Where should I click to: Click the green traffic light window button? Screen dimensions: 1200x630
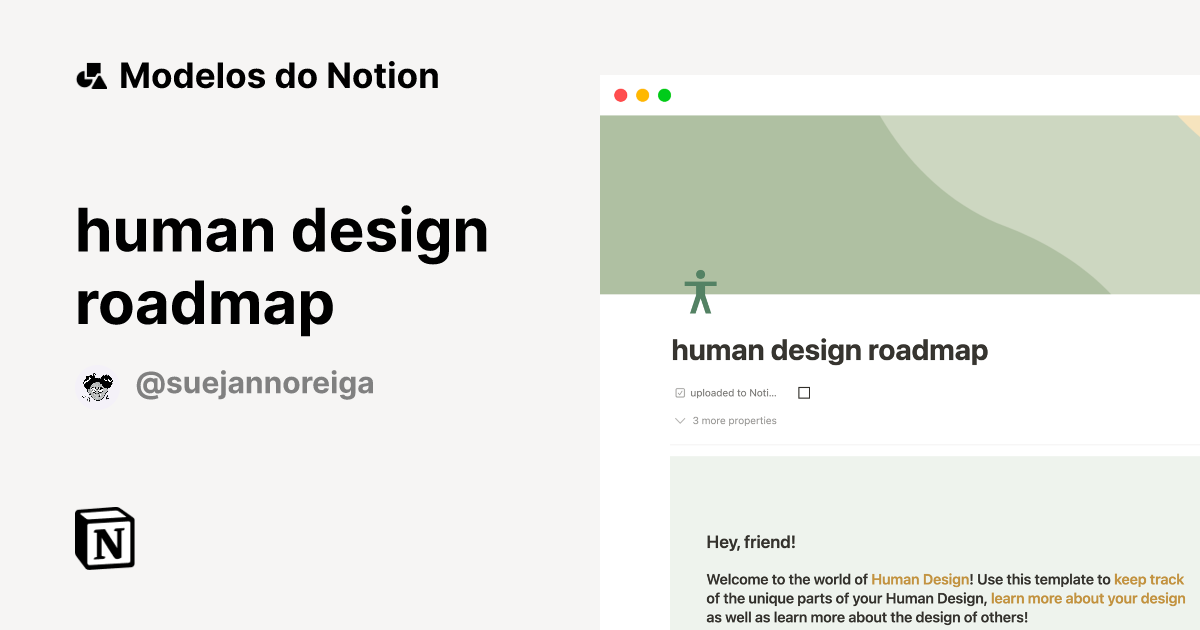point(664,95)
